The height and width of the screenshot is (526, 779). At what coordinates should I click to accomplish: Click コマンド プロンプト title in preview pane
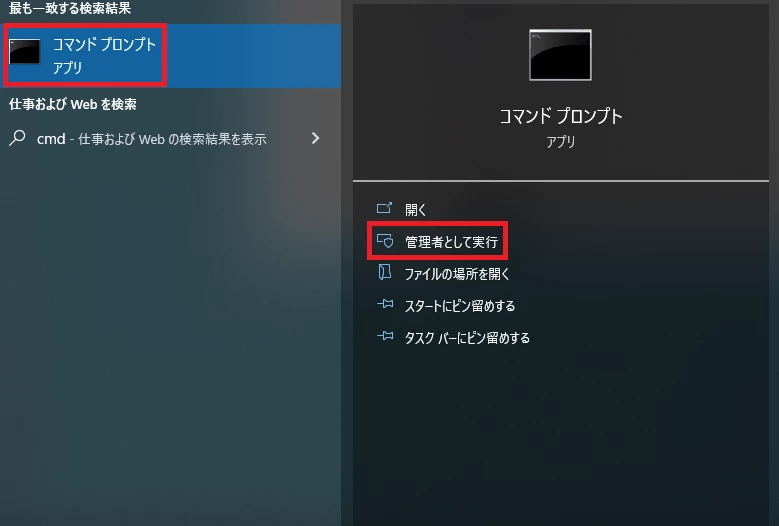click(x=561, y=116)
